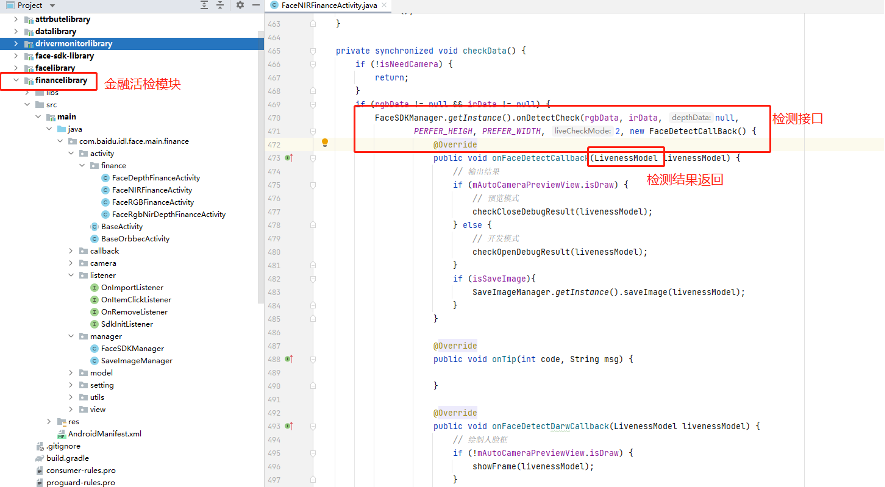Expand the drivermonitorlibrary module
The width and height of the screenshot is (885, 487).
coord(16,43)
